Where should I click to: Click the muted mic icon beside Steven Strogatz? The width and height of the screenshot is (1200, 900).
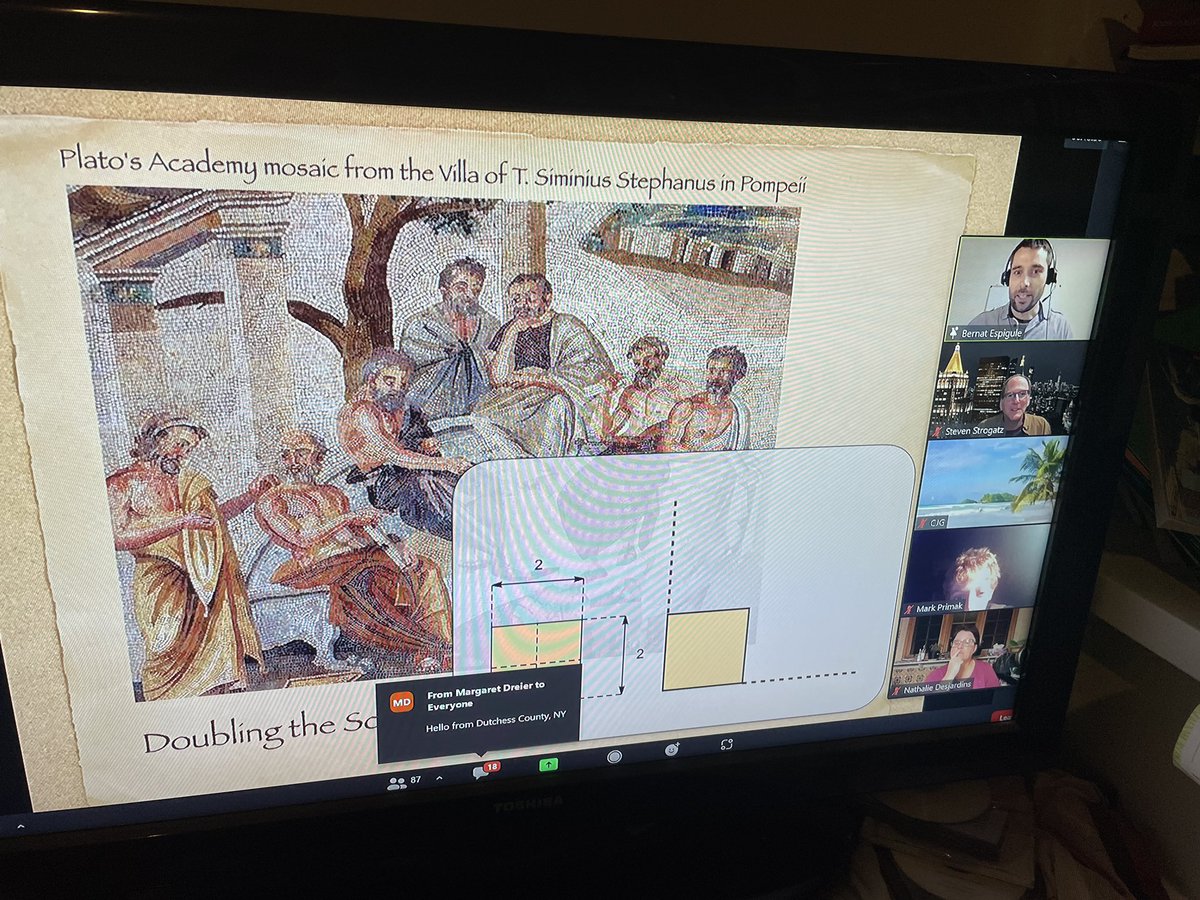(x=936, y=431)
